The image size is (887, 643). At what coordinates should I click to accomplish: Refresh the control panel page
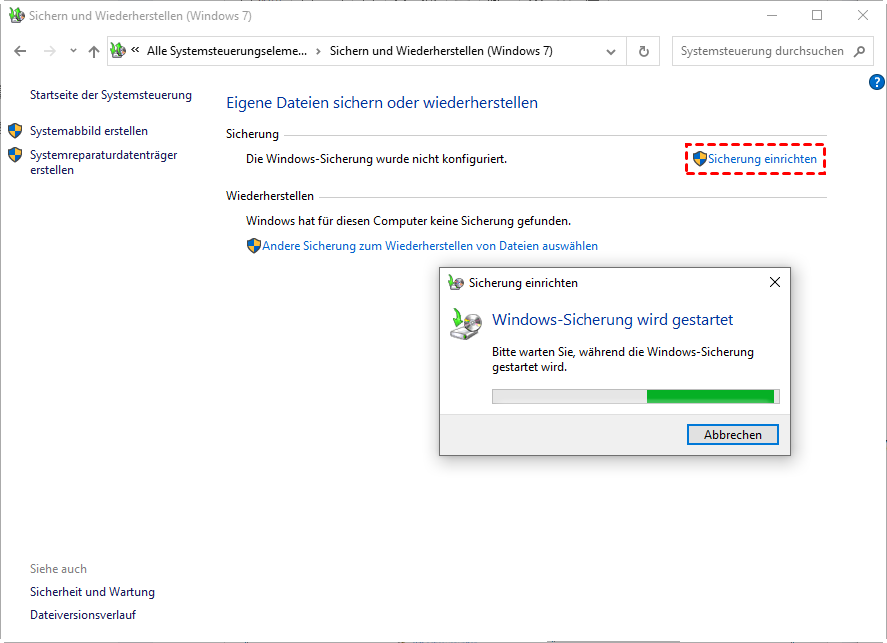644,51
